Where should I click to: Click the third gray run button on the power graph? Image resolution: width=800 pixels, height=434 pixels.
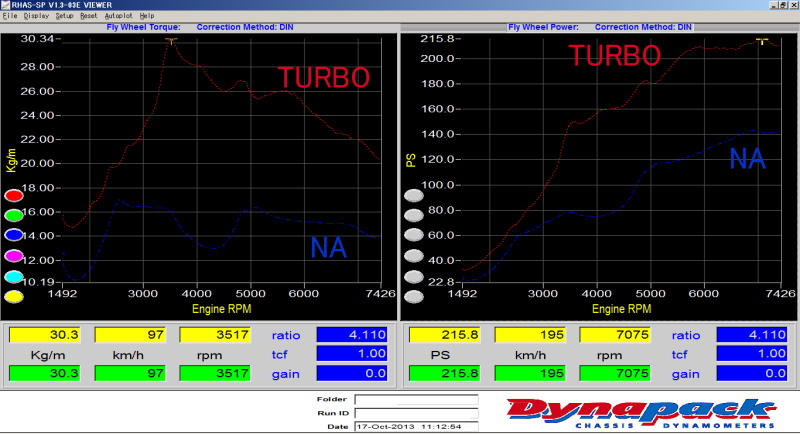pyautogui.click(x=414, y=235)
